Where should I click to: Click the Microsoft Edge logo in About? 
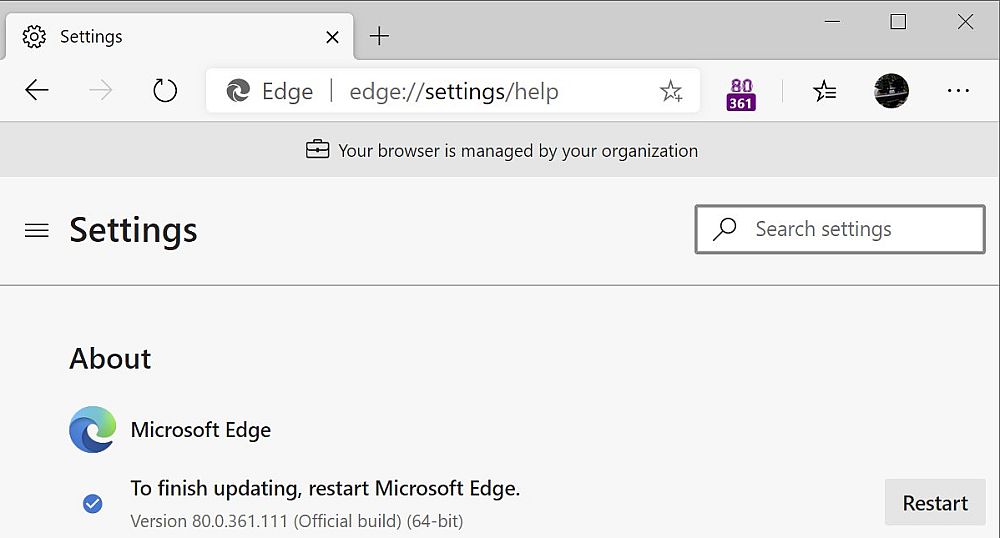coord(93,430)
